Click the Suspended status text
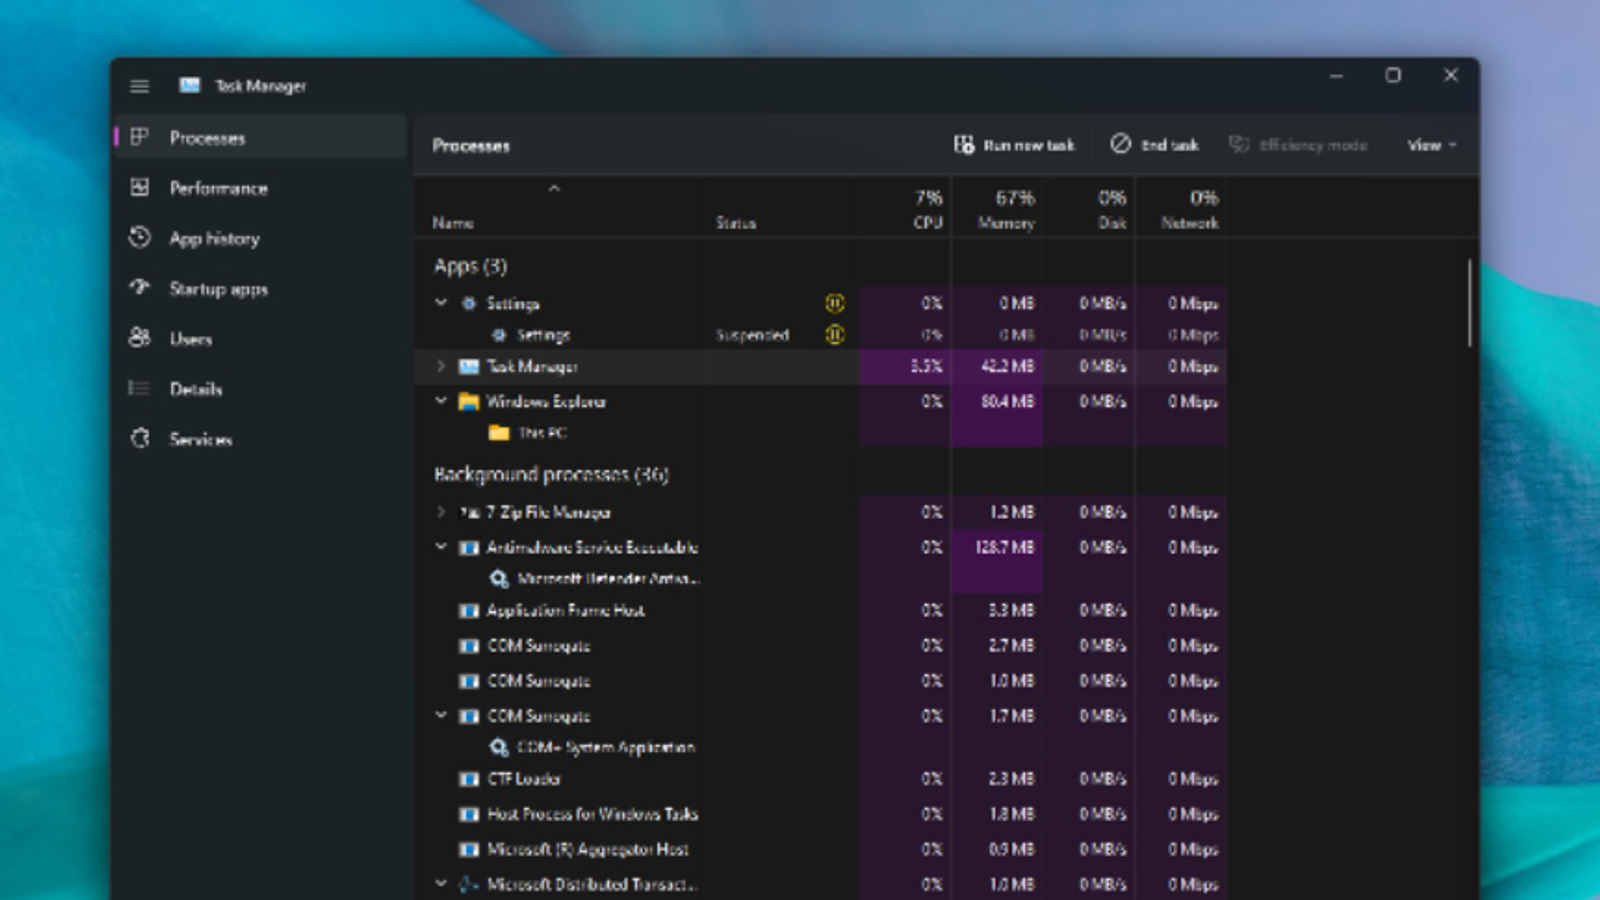 tap(752, 335)
